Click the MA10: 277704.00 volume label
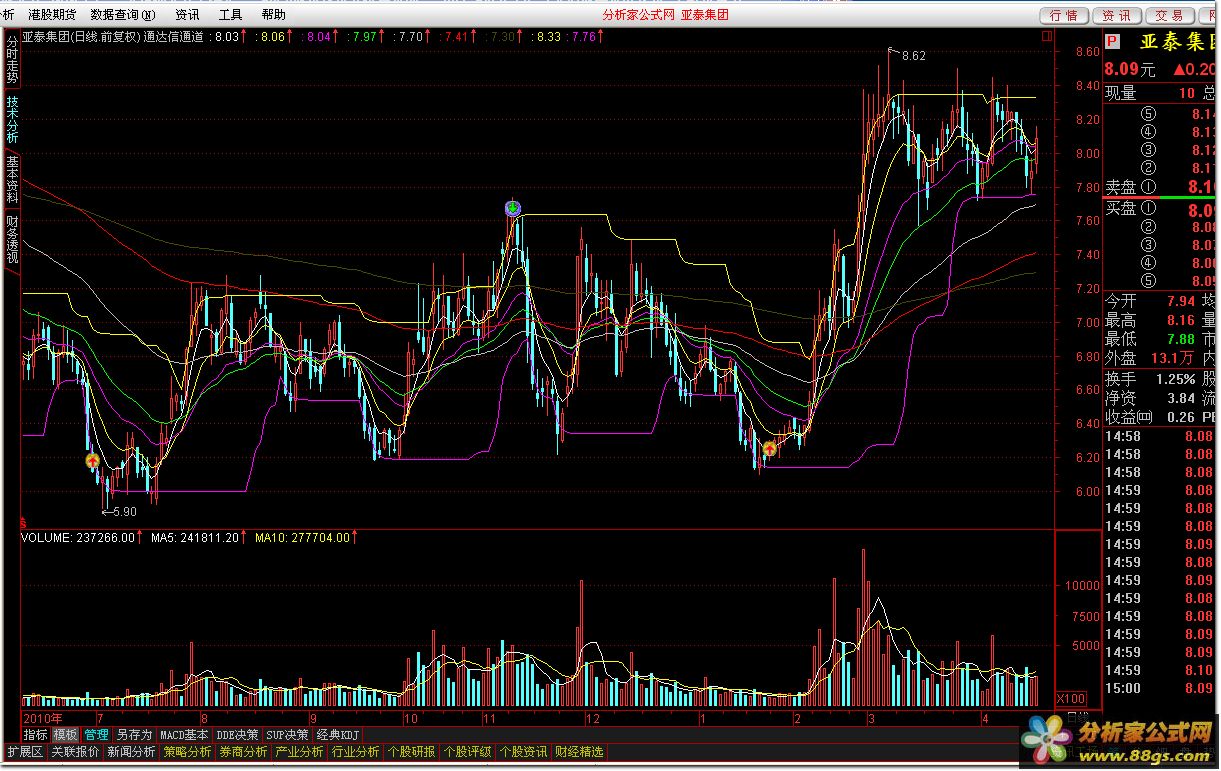This screenshot has width=1221, height=771. pyautogui.click(x=302, y=538)
